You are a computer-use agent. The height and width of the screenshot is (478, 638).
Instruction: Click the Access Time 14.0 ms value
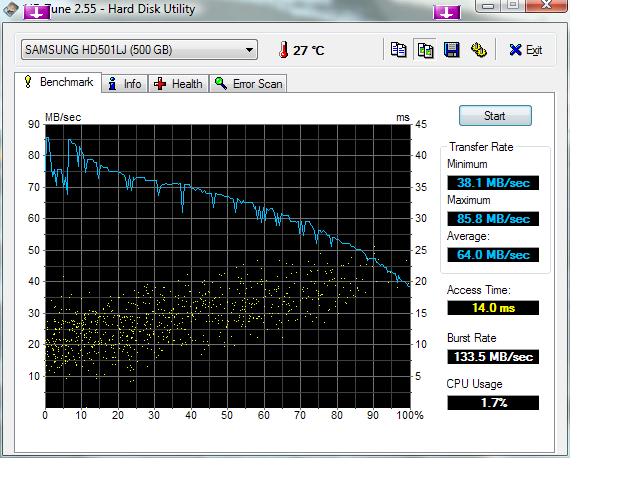(x=493, y=308)
